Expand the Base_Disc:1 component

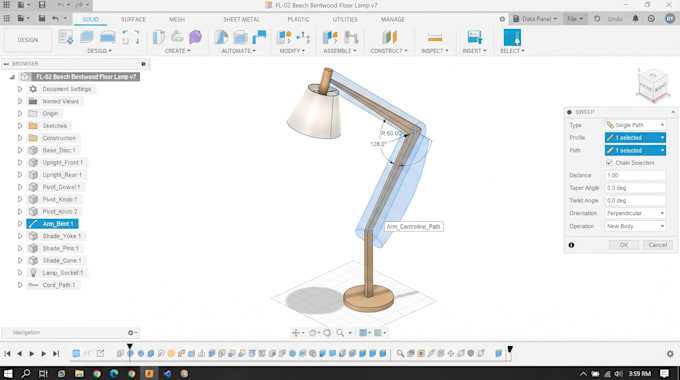click(20, 150)
